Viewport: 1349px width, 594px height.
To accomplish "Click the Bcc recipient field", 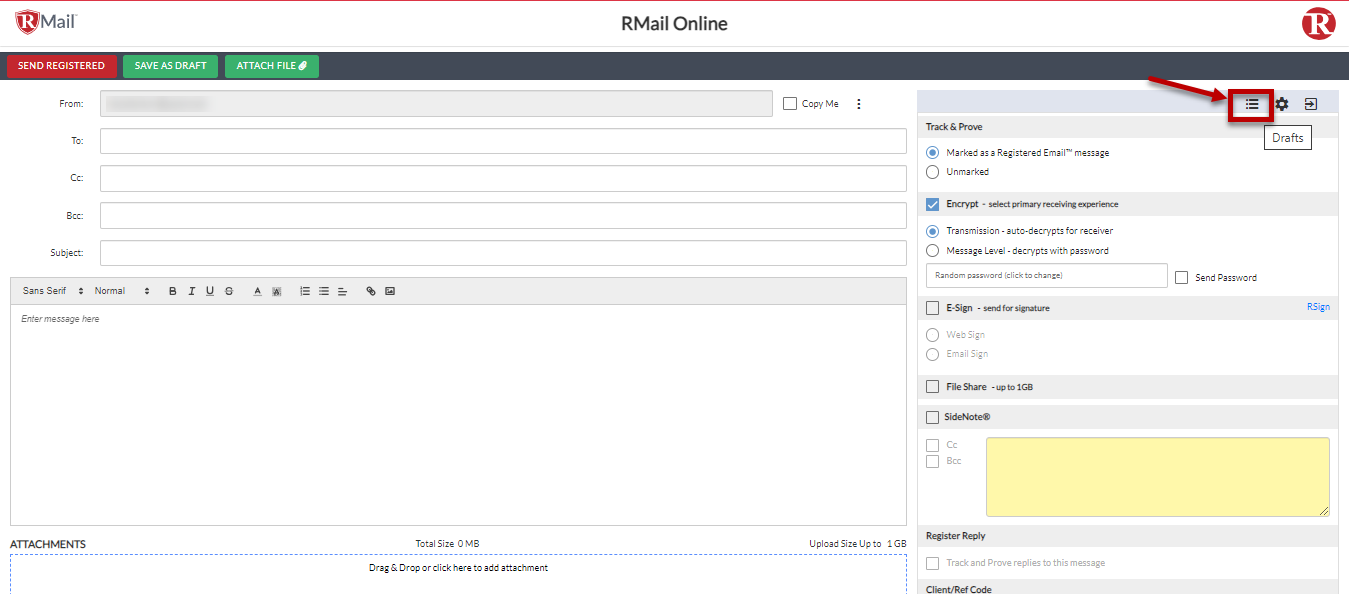I will (x=503, y=215).
